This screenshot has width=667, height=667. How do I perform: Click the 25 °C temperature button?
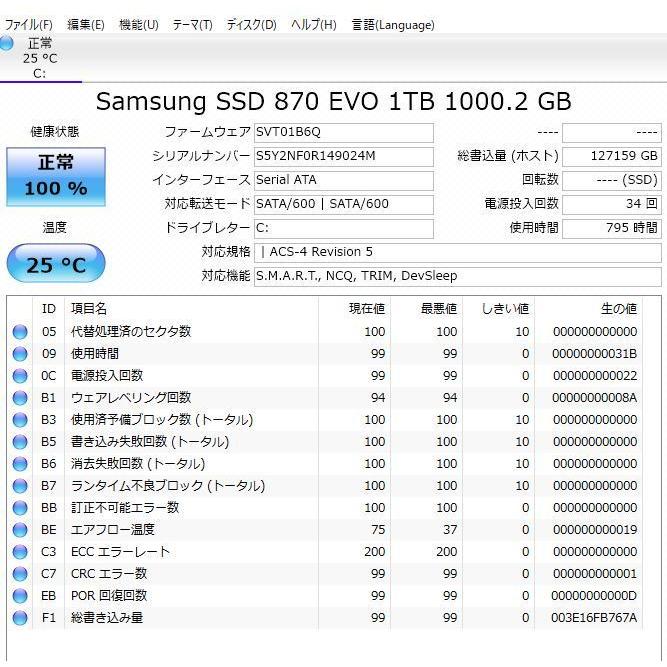[x=56, y=264]
